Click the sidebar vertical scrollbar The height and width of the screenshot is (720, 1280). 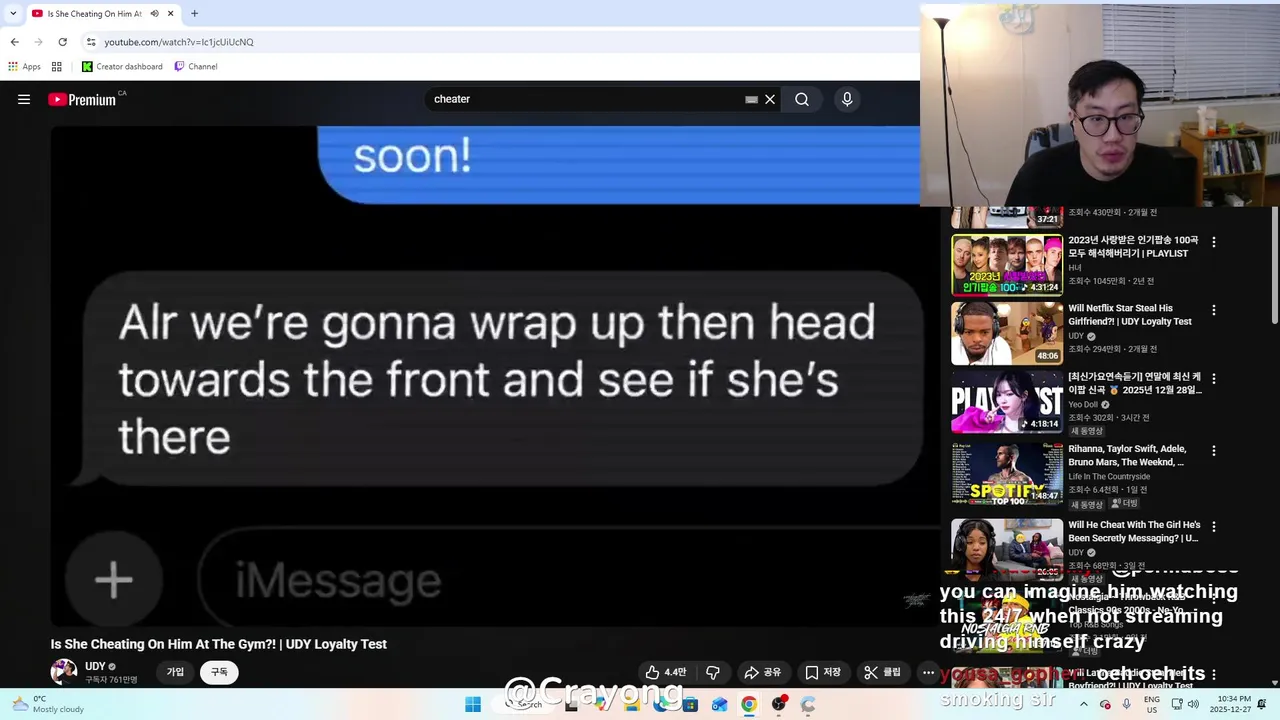point(1274,265)
